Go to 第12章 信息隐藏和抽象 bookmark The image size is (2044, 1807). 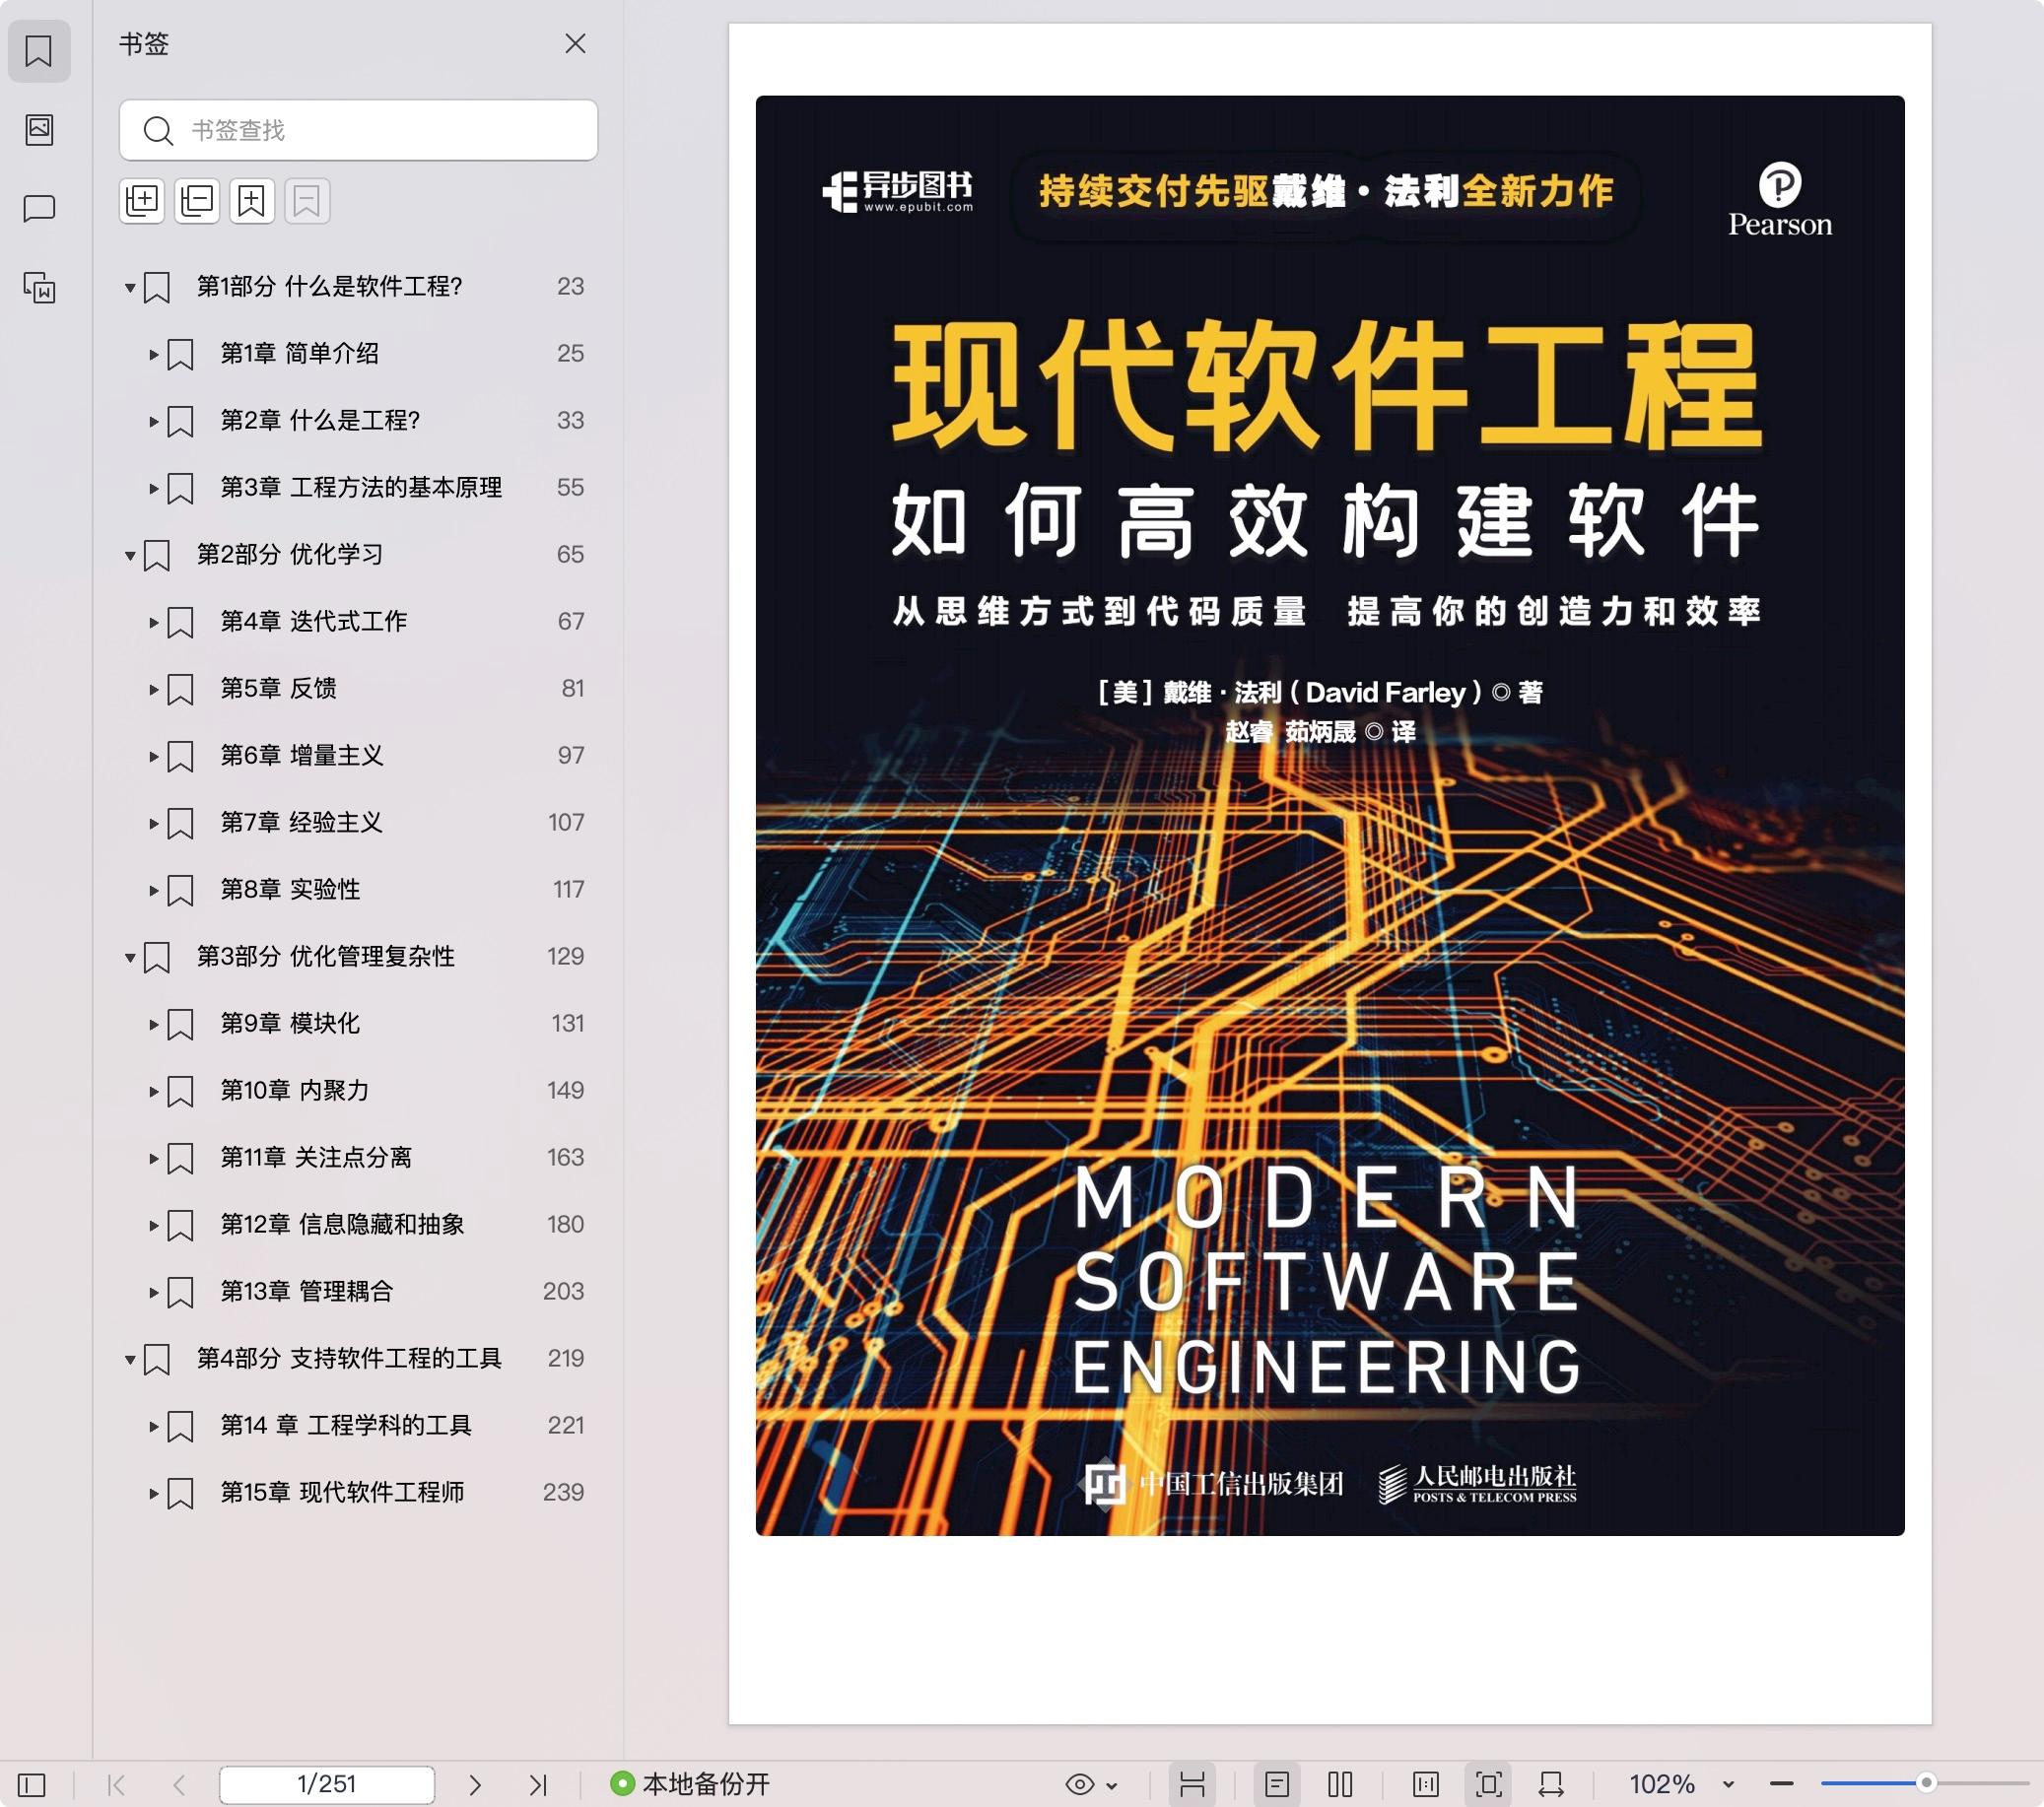click(x=342, y=1224)
